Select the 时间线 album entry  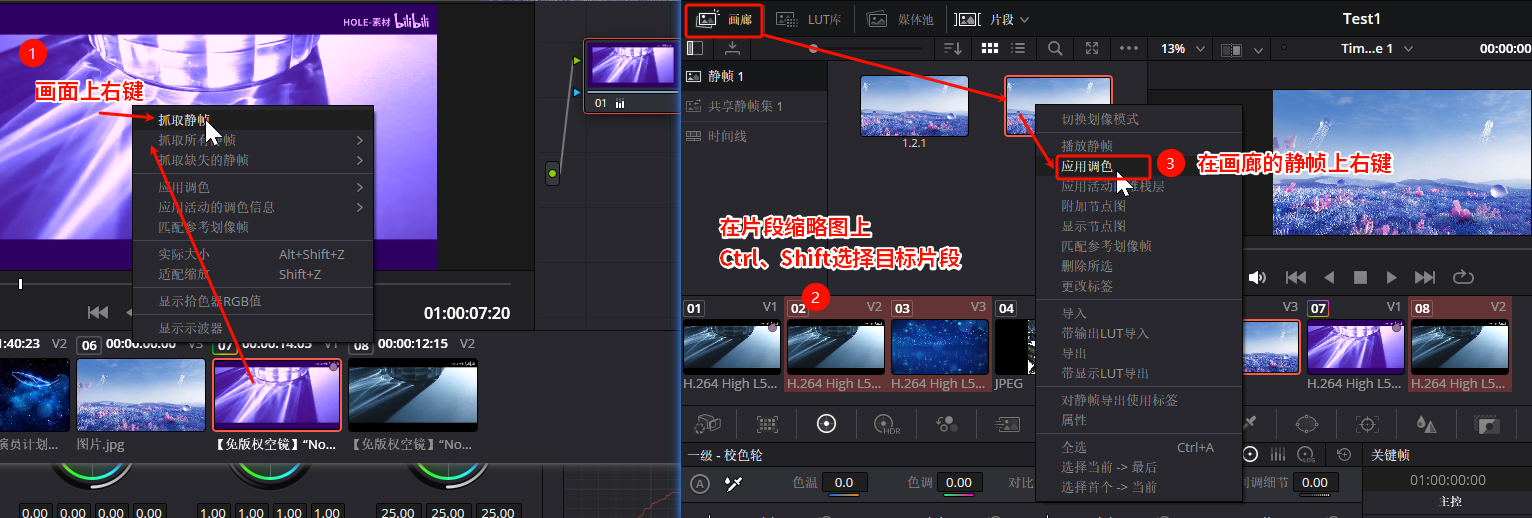[755, 136]
